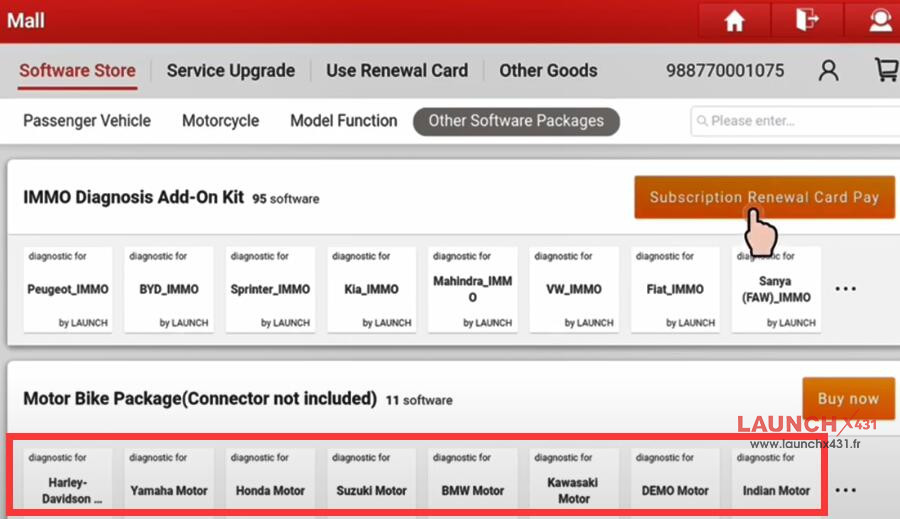
Task: Switch to the Software Store tab
Action: [x=77, y=71]
